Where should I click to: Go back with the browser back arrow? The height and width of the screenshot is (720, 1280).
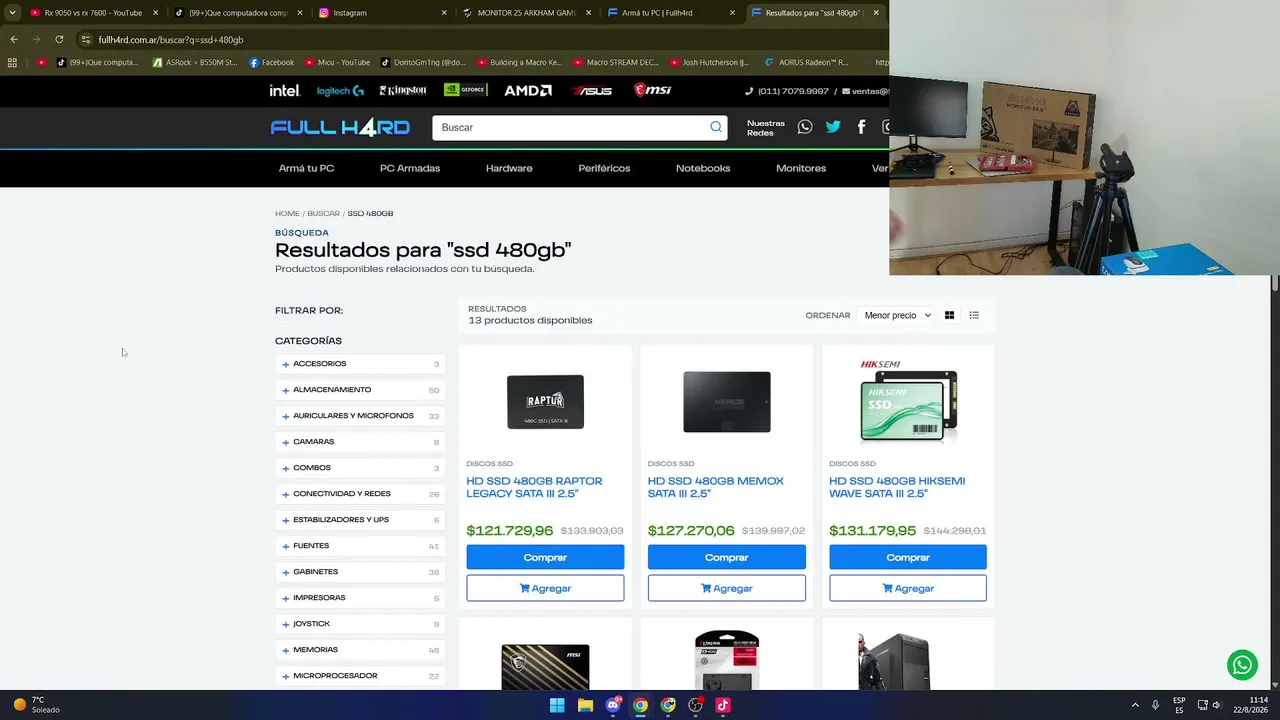[x=14, y=40]
